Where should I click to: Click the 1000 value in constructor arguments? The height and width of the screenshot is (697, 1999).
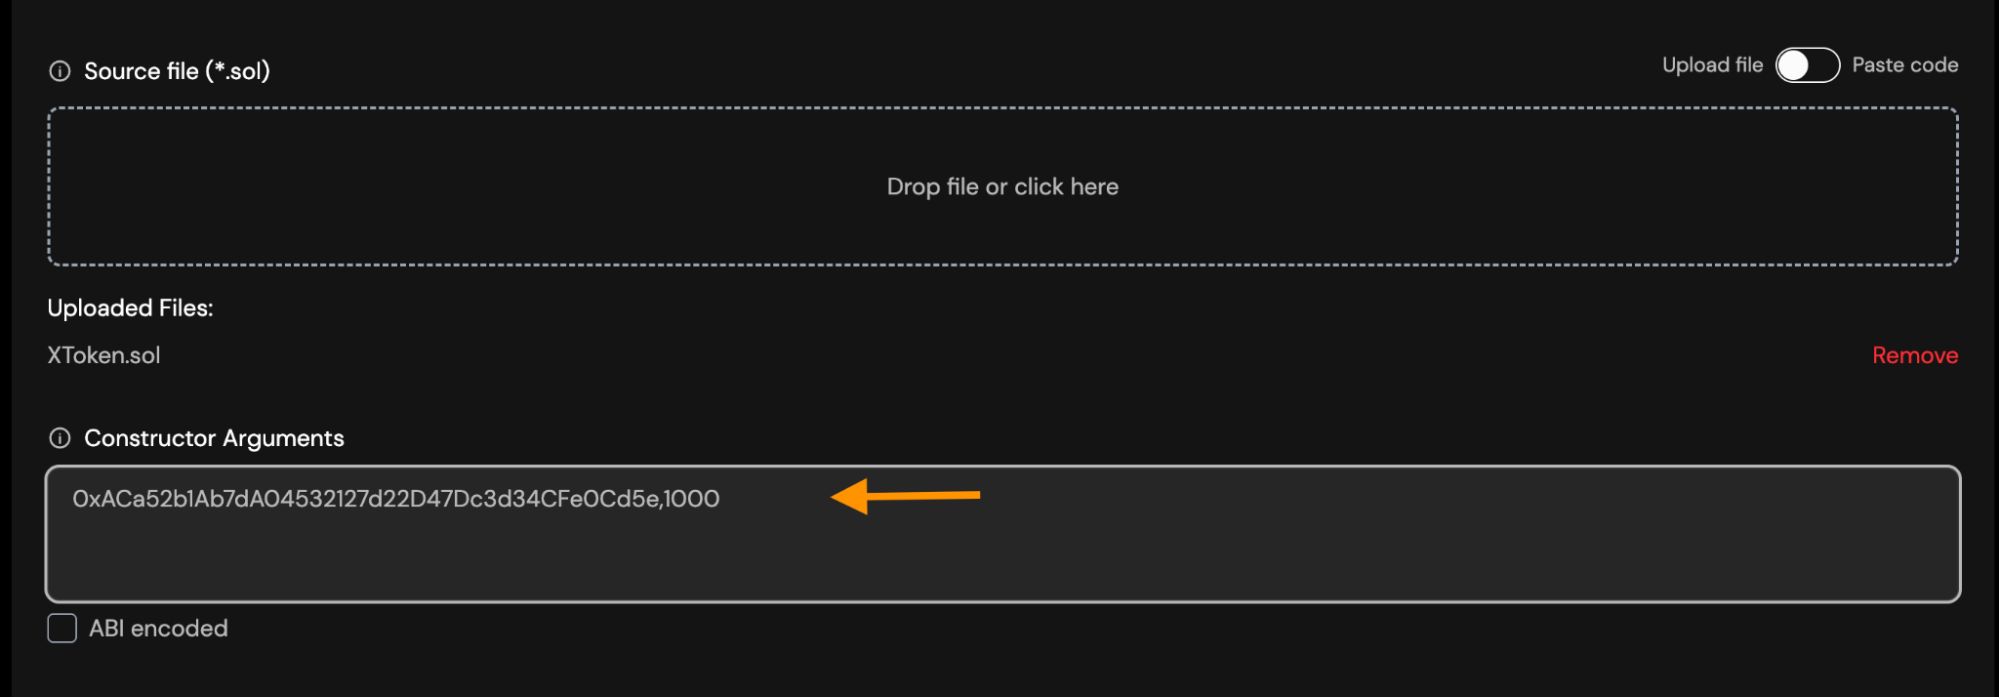[x=692, y=499]
